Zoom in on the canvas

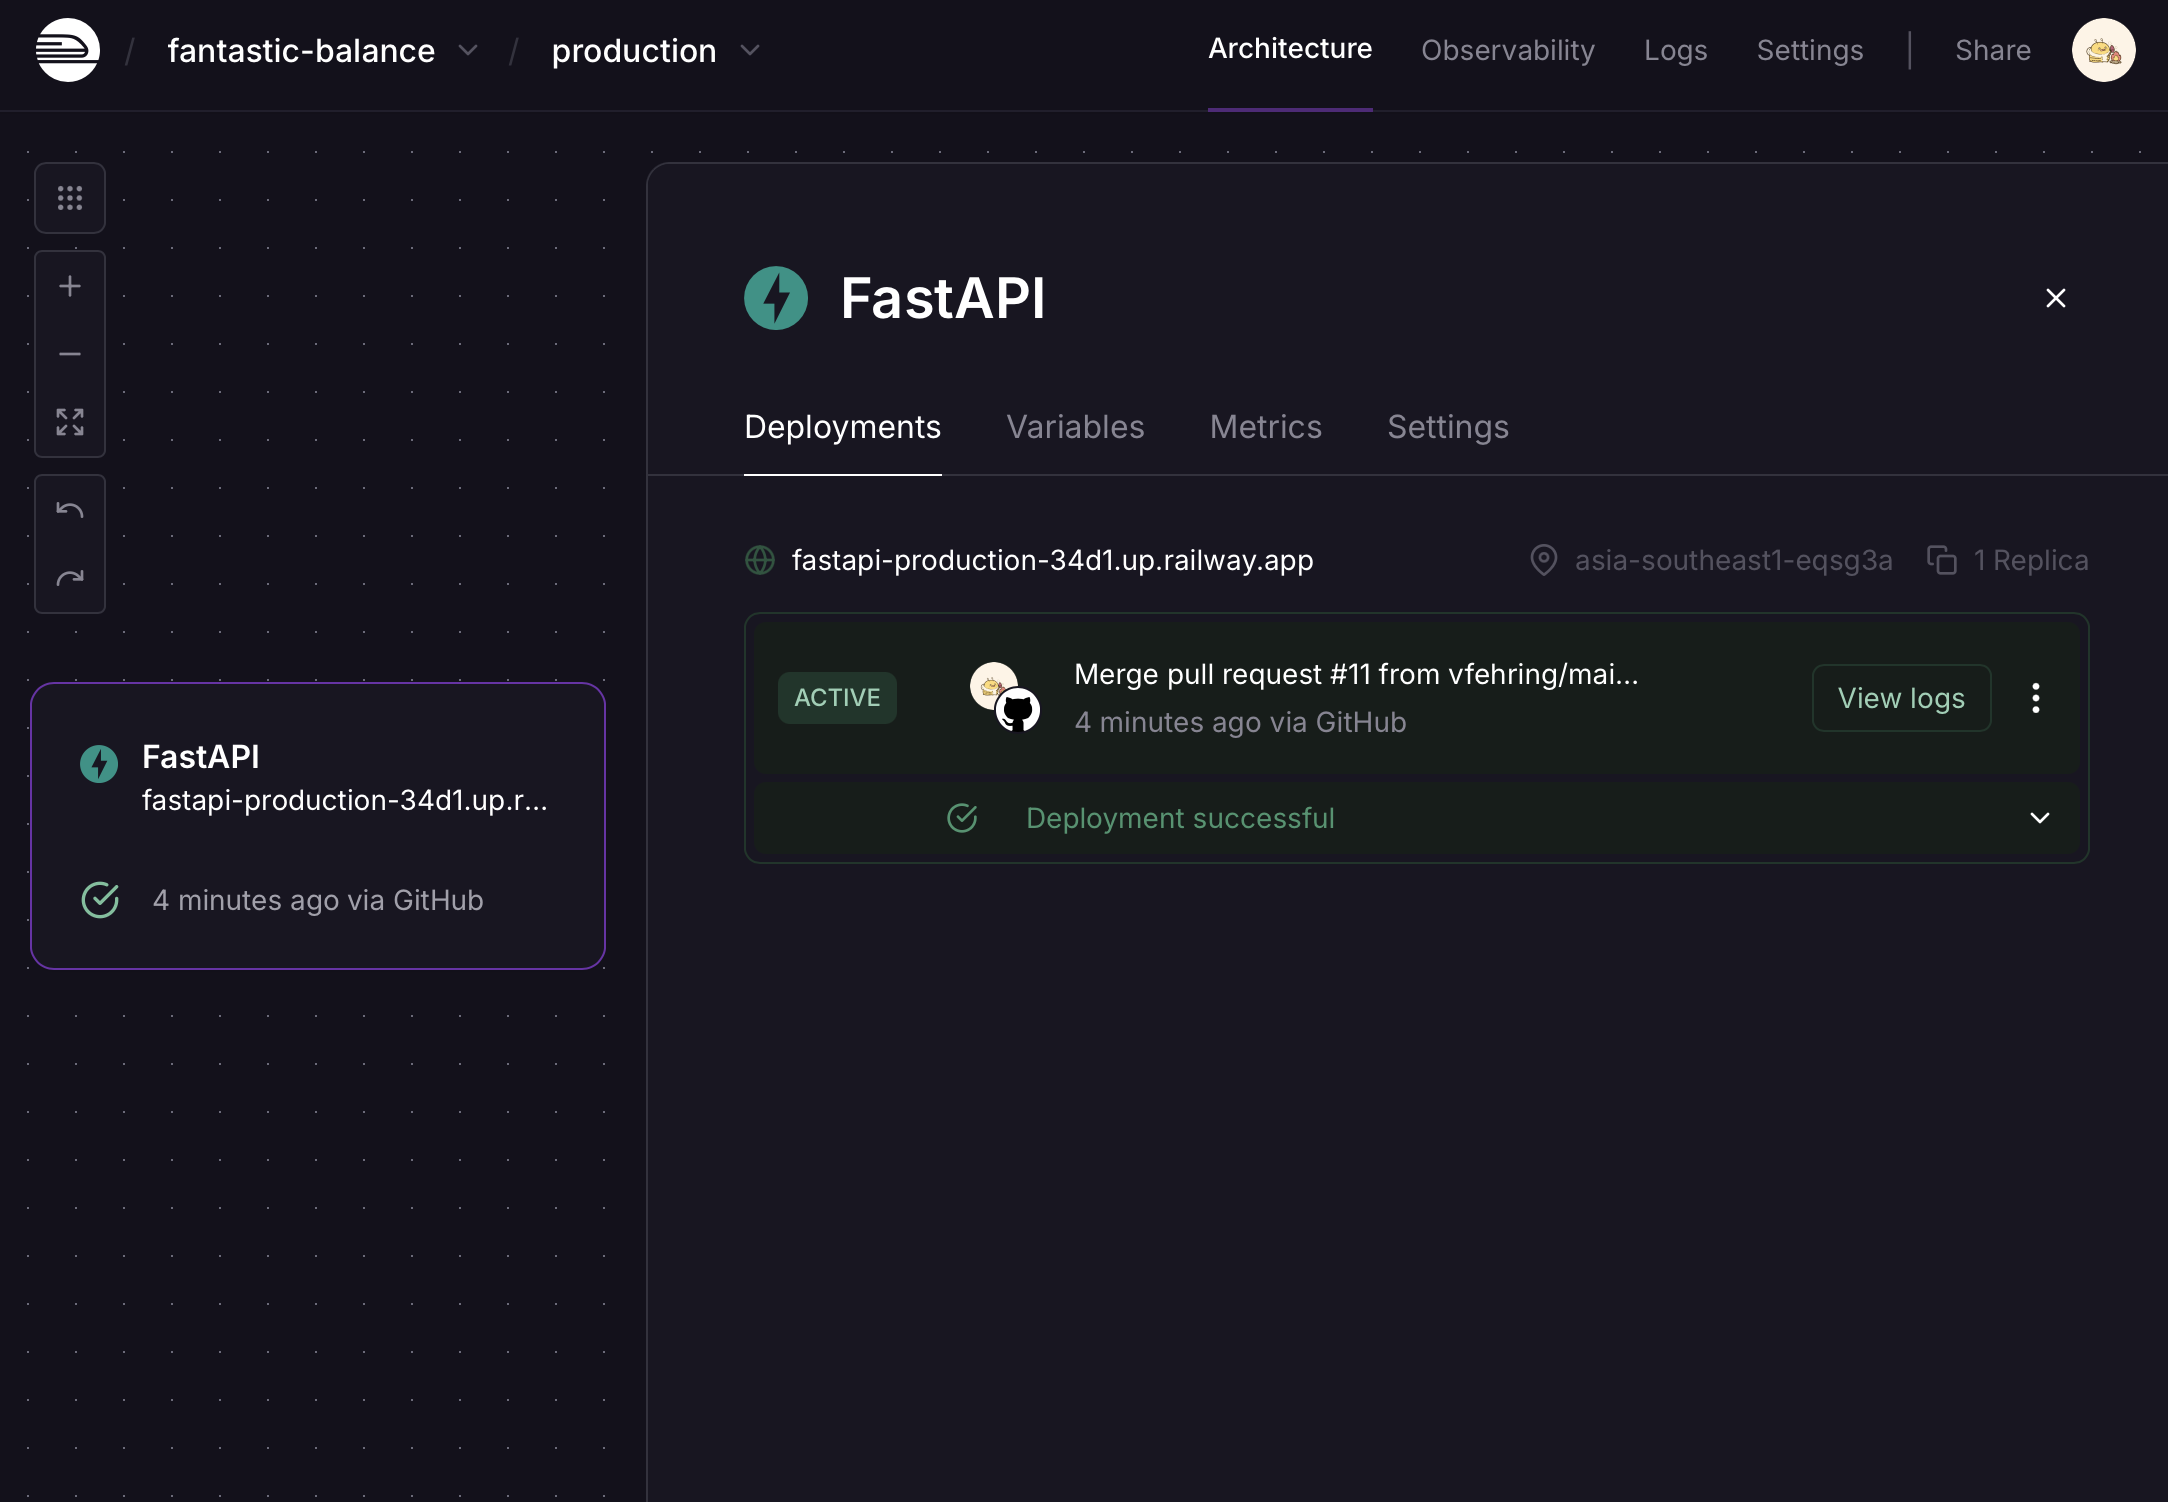point(70,287)
